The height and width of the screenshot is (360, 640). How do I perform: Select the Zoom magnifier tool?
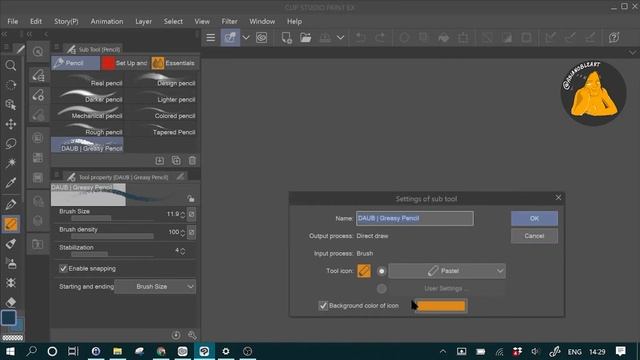coord(11,65)
